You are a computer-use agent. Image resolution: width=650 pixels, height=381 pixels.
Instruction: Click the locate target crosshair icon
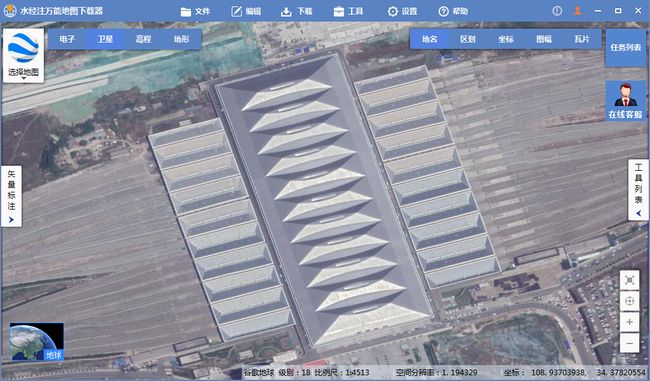[629, 301]
